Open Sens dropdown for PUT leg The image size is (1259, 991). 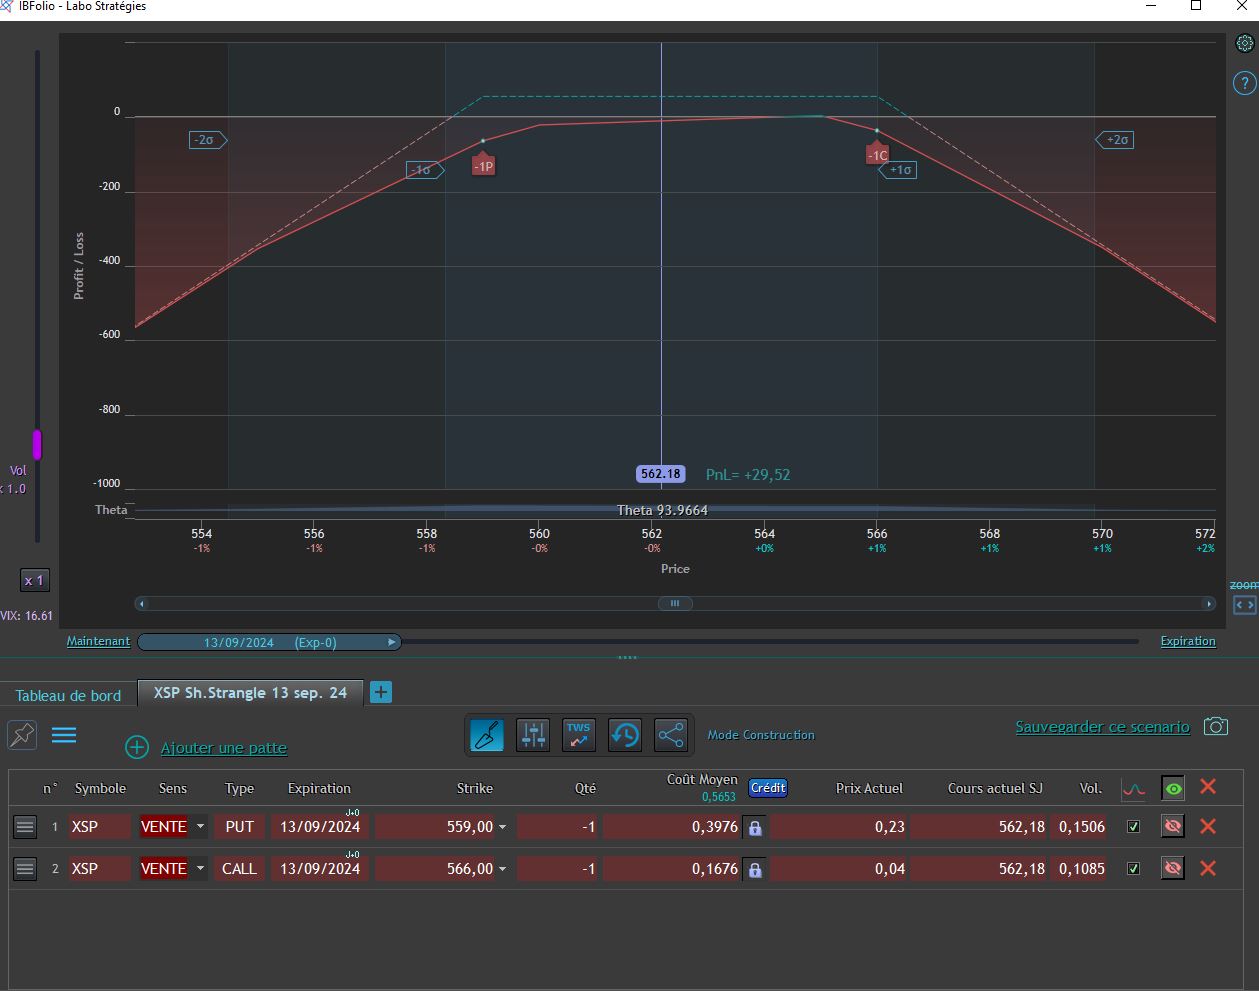pos(200,826)
